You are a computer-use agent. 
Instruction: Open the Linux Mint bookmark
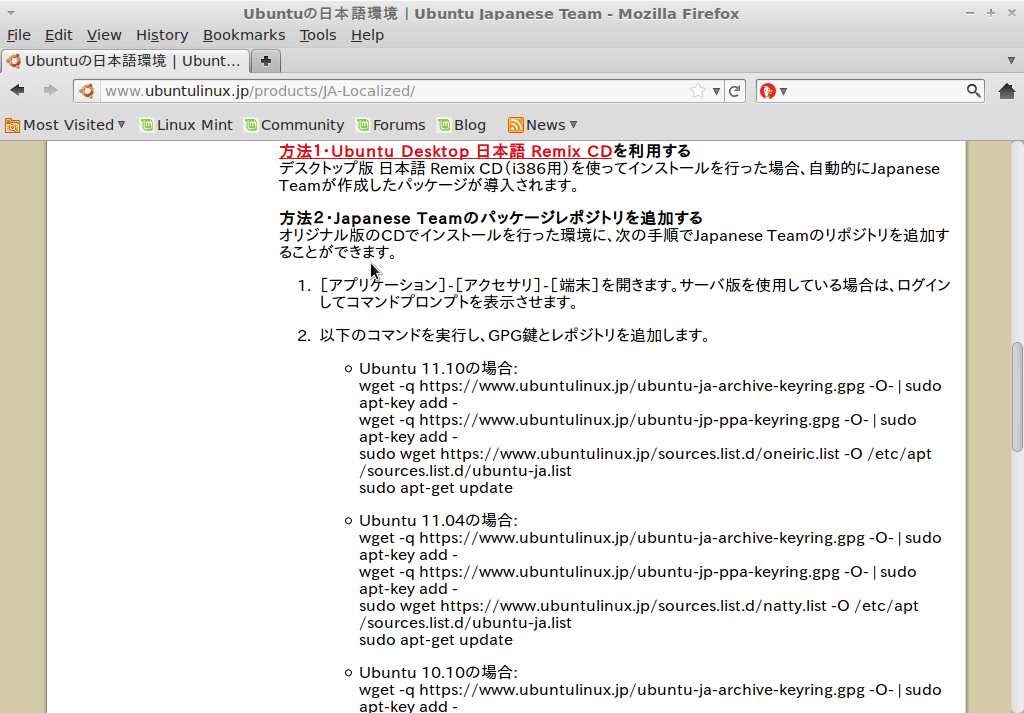point(187,125)
